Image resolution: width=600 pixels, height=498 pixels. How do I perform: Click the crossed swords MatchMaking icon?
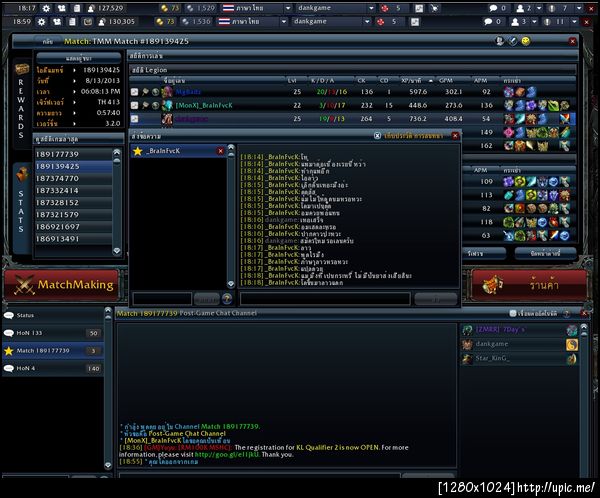click(24, 285)
